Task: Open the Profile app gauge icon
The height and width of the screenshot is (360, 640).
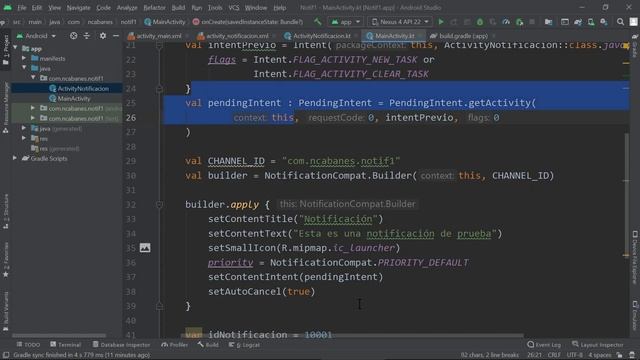Action: pos(506,22)
